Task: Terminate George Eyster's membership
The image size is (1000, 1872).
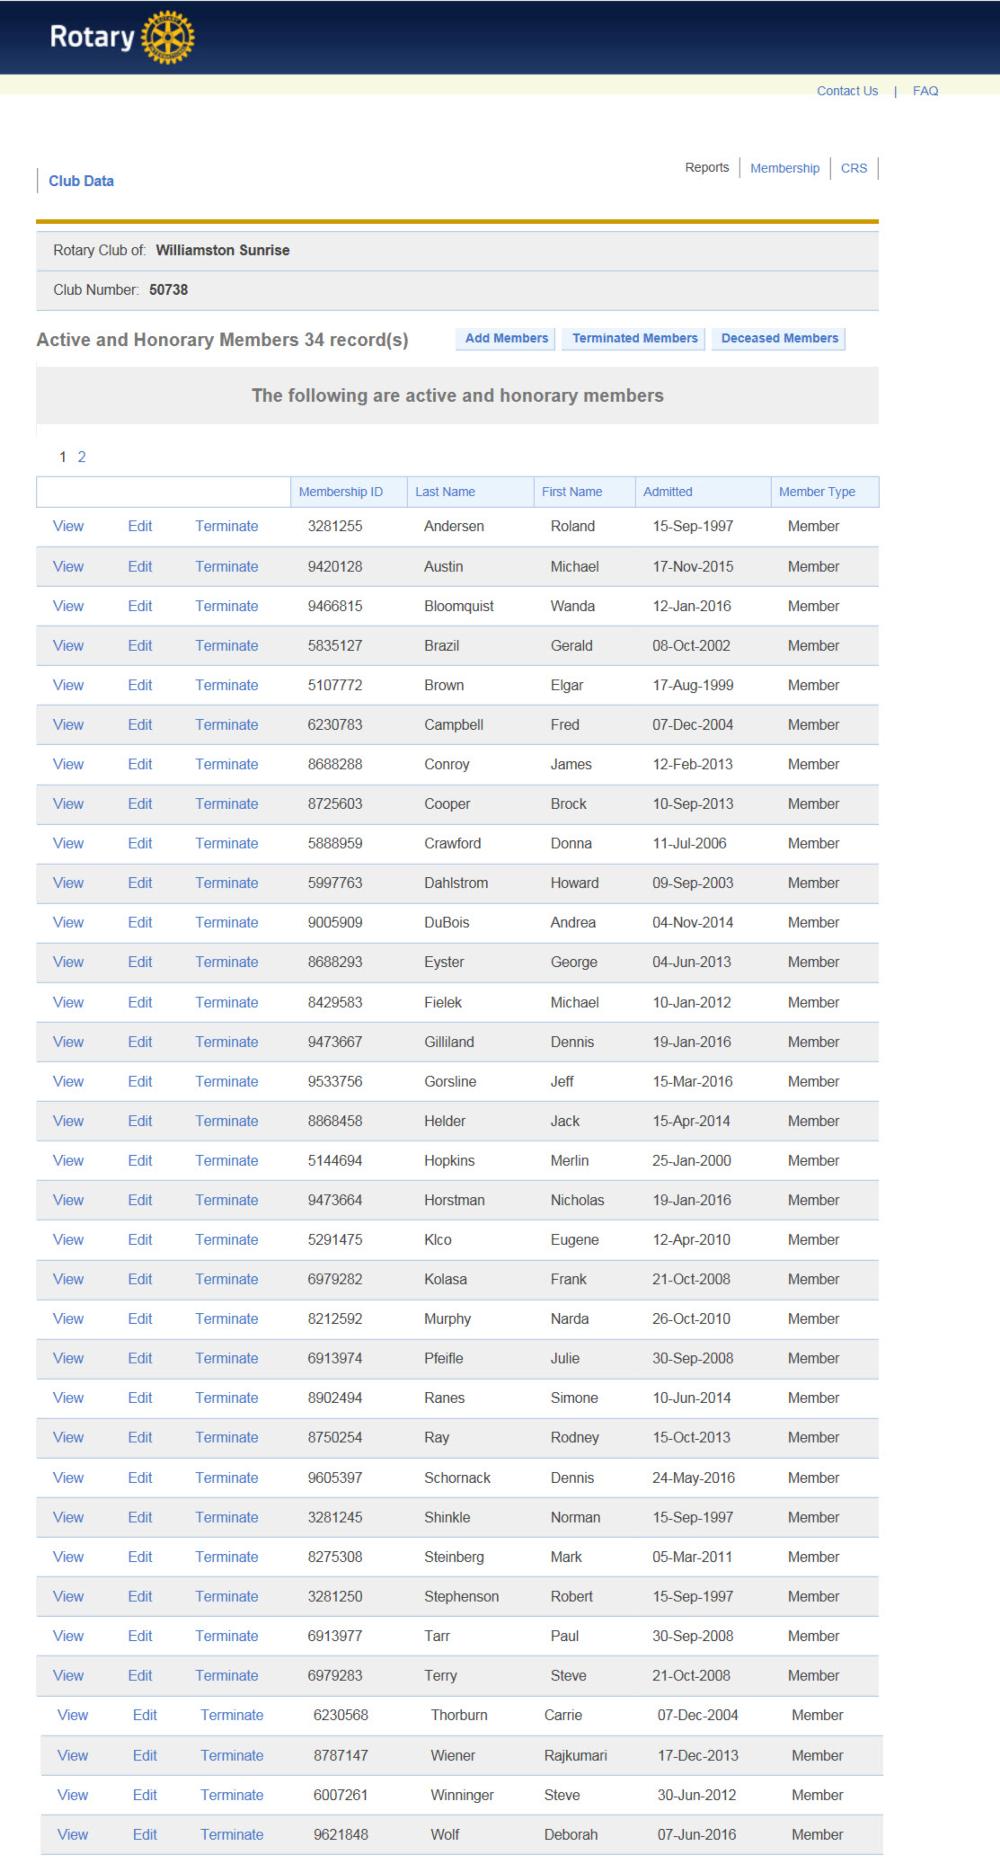Action: (x=227, y=962)
